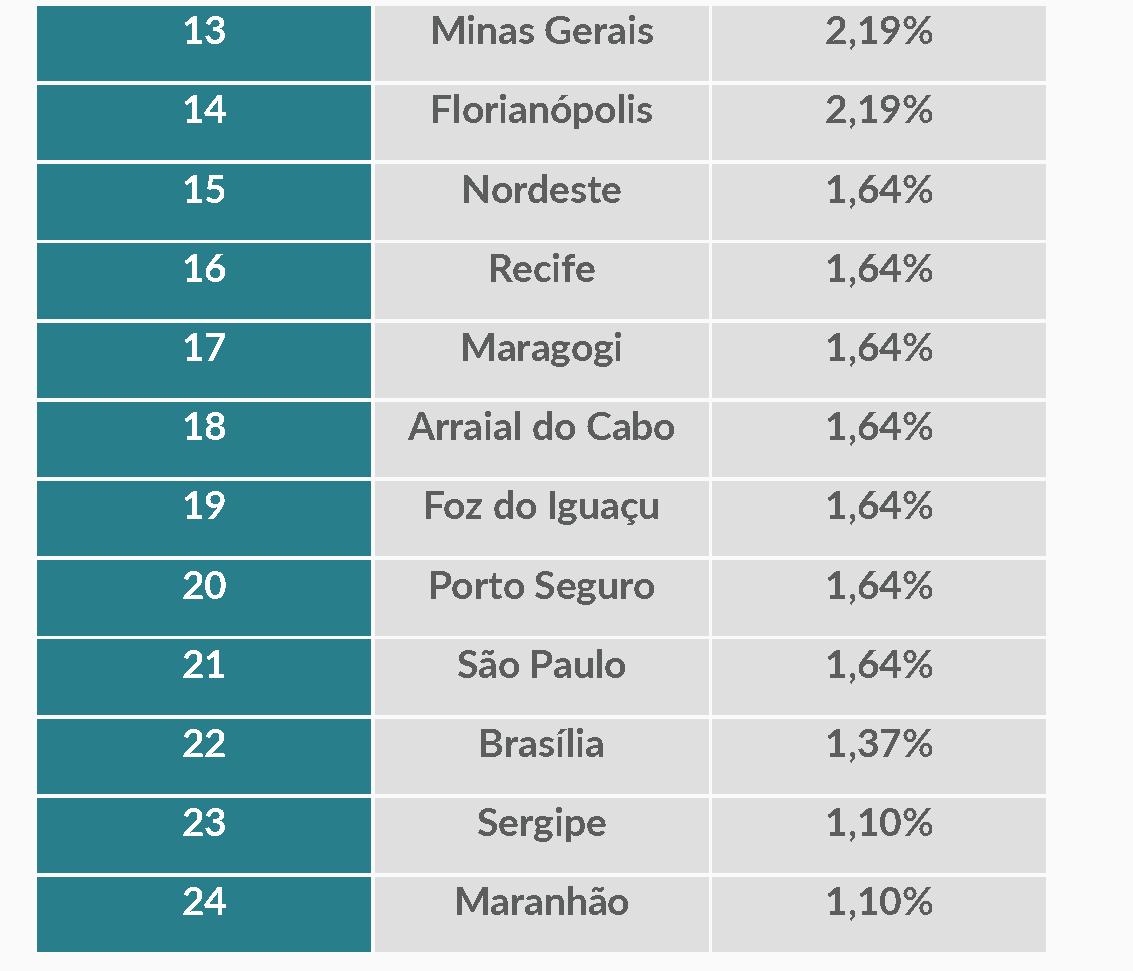Select the Minas Gerais cell

541,43
